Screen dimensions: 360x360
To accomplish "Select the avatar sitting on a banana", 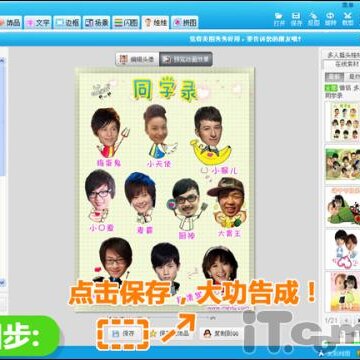I will (210, 135).
